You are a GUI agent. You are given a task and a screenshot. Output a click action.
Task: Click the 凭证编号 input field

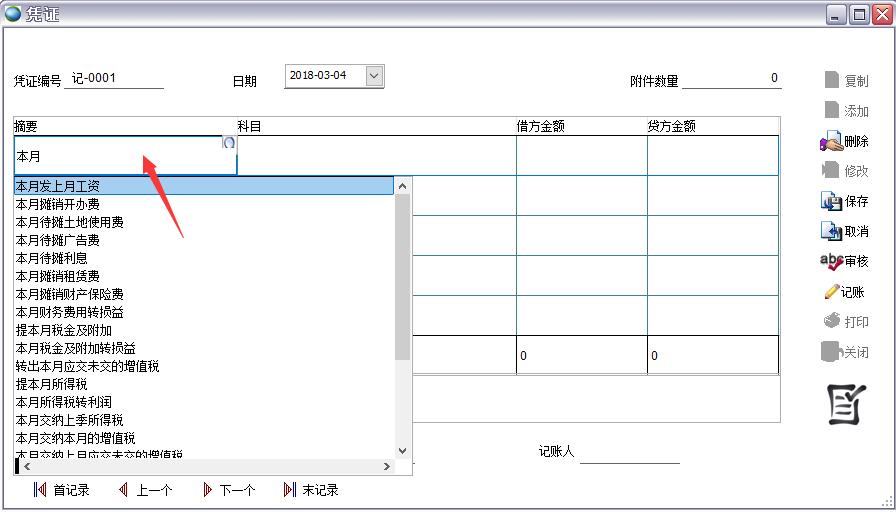click(x=115, y=79)
